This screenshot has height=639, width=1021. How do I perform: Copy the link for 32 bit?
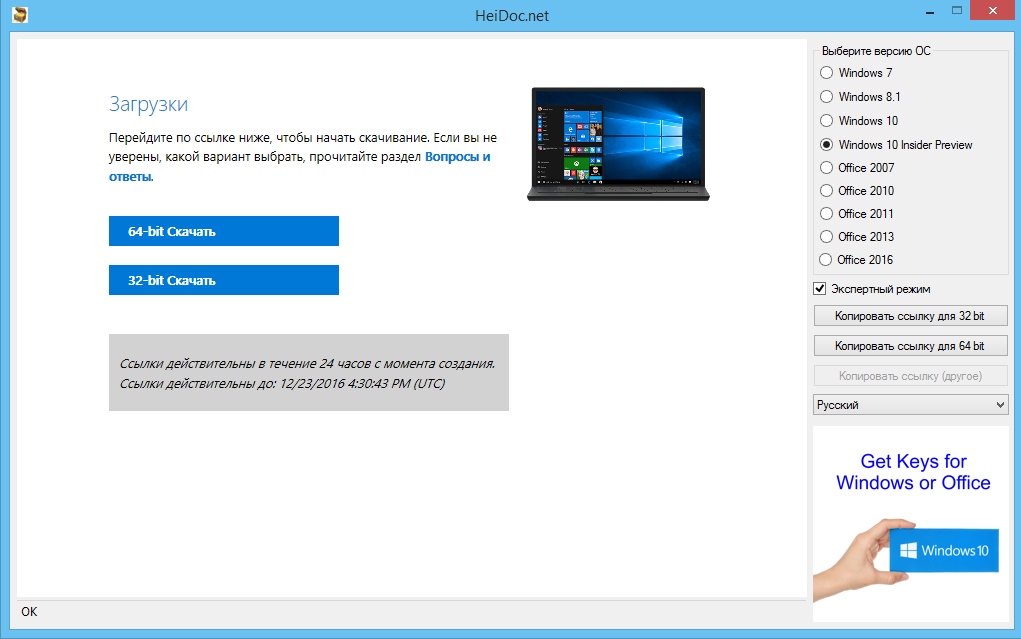[x=910, y=316]
